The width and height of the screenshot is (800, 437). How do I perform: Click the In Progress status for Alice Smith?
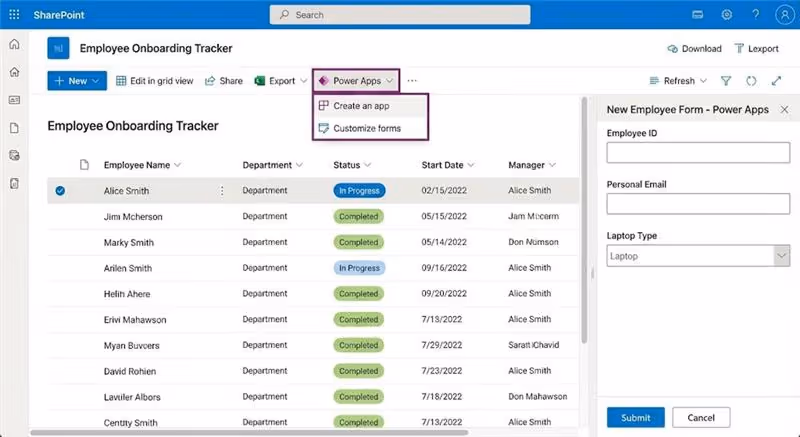click(359, 191)
